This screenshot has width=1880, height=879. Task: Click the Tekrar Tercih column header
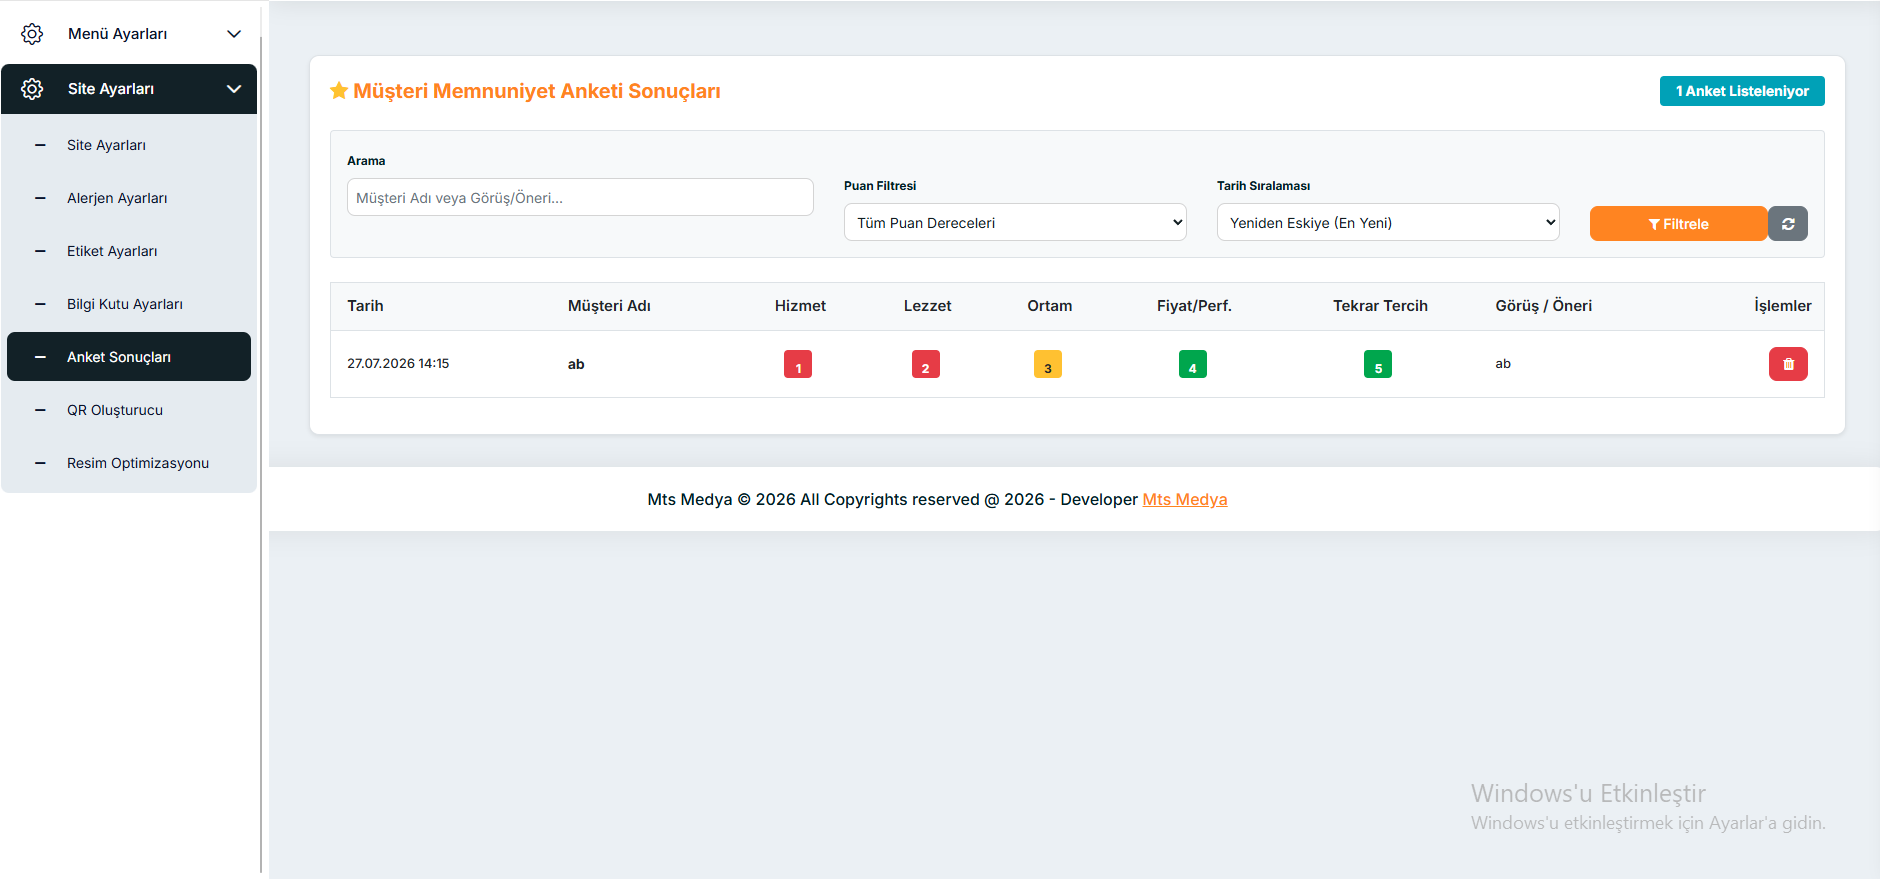[x=1380, y=306]
